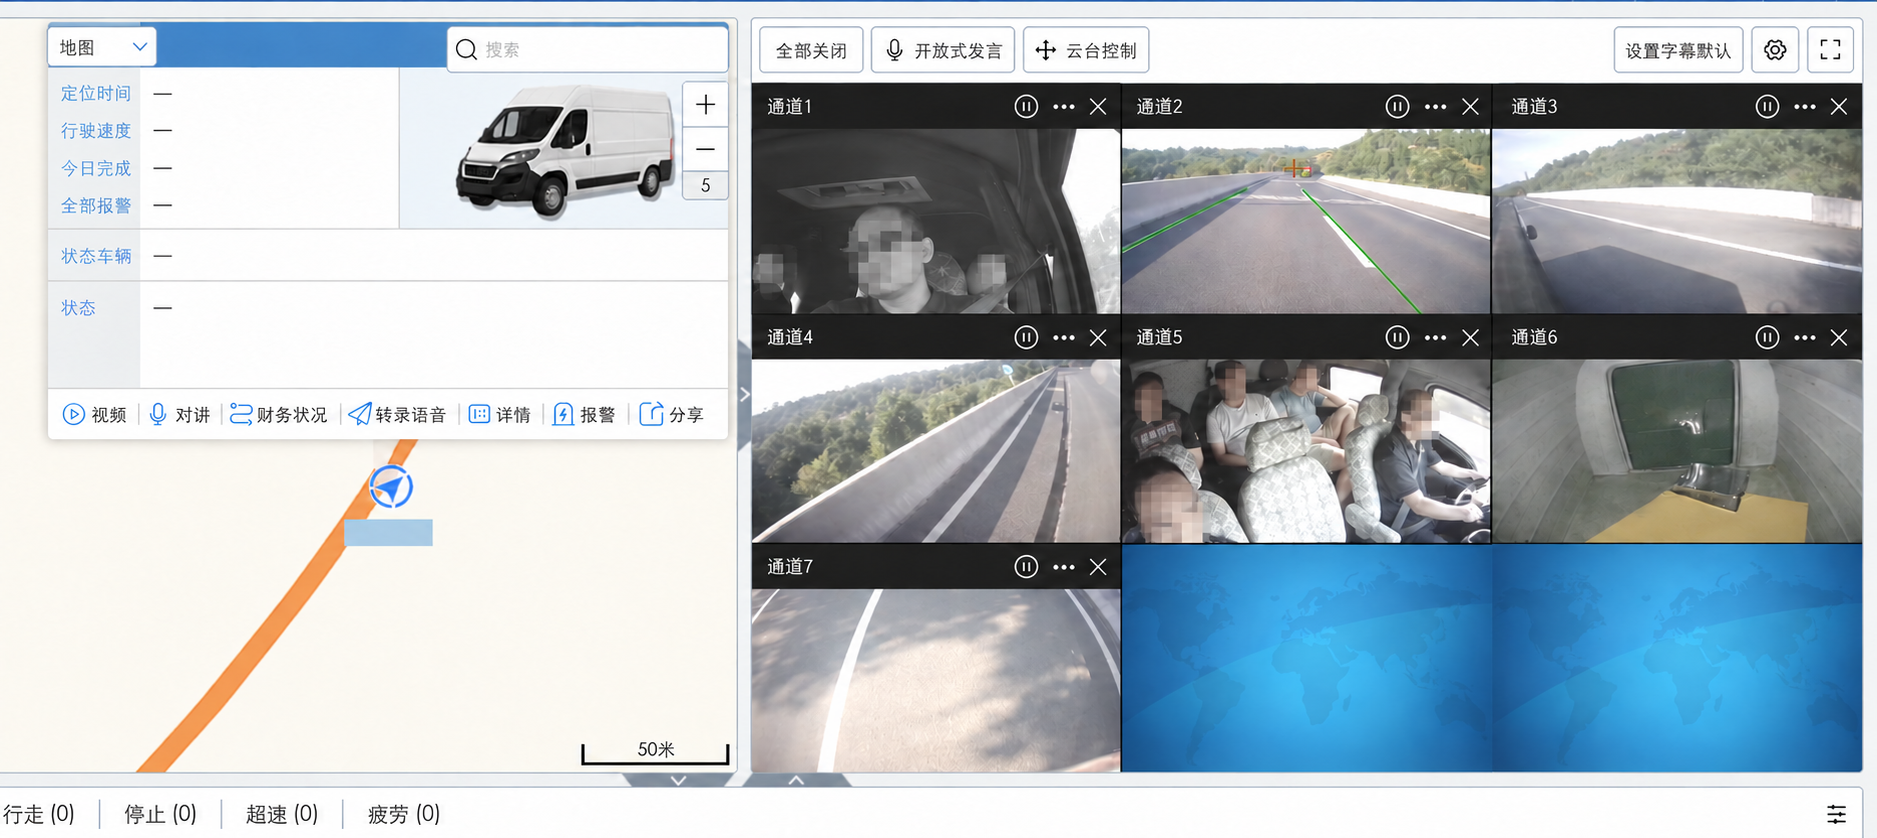Close the 通道7 video panel
Viewport: 1877px width, 838px height.
(x=1098, y=567)
